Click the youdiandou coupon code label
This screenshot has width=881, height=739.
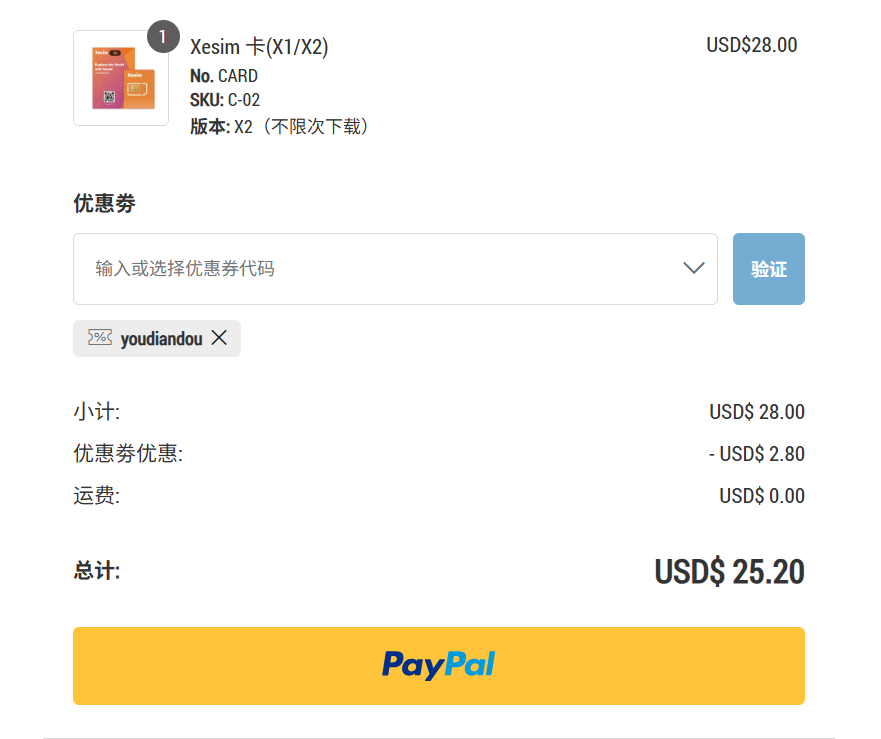pos(161,339)
